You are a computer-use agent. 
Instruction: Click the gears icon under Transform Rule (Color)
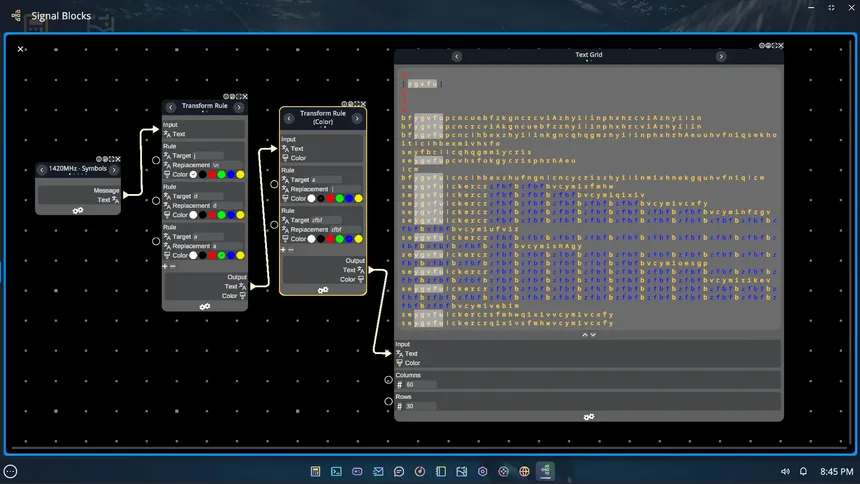click(x=322, y=290)
